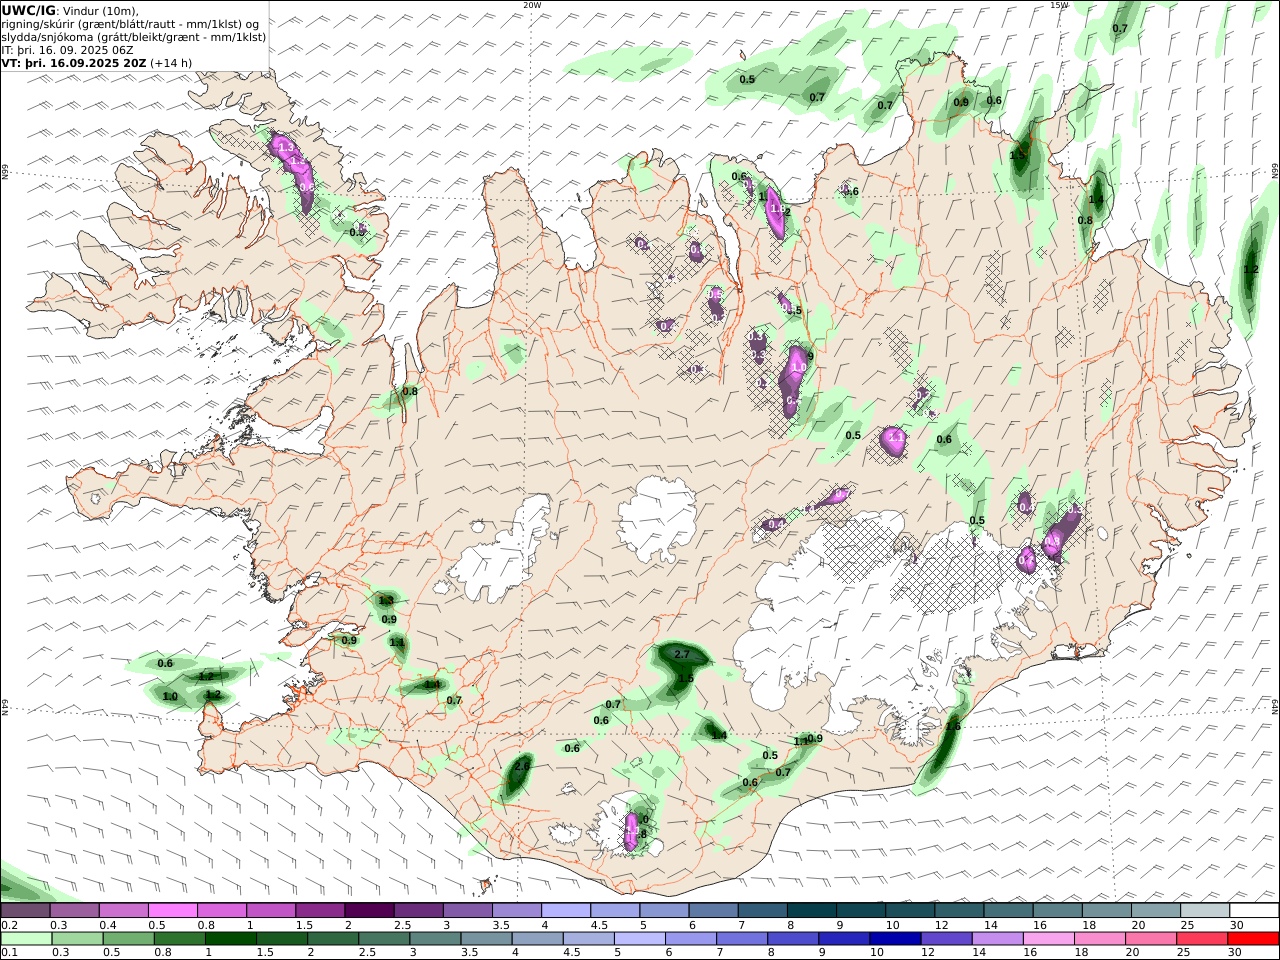Viewport: 1280px width, 960px height.
Task: Click the "20W" longitude label
Action: click(x=532, y=5)
